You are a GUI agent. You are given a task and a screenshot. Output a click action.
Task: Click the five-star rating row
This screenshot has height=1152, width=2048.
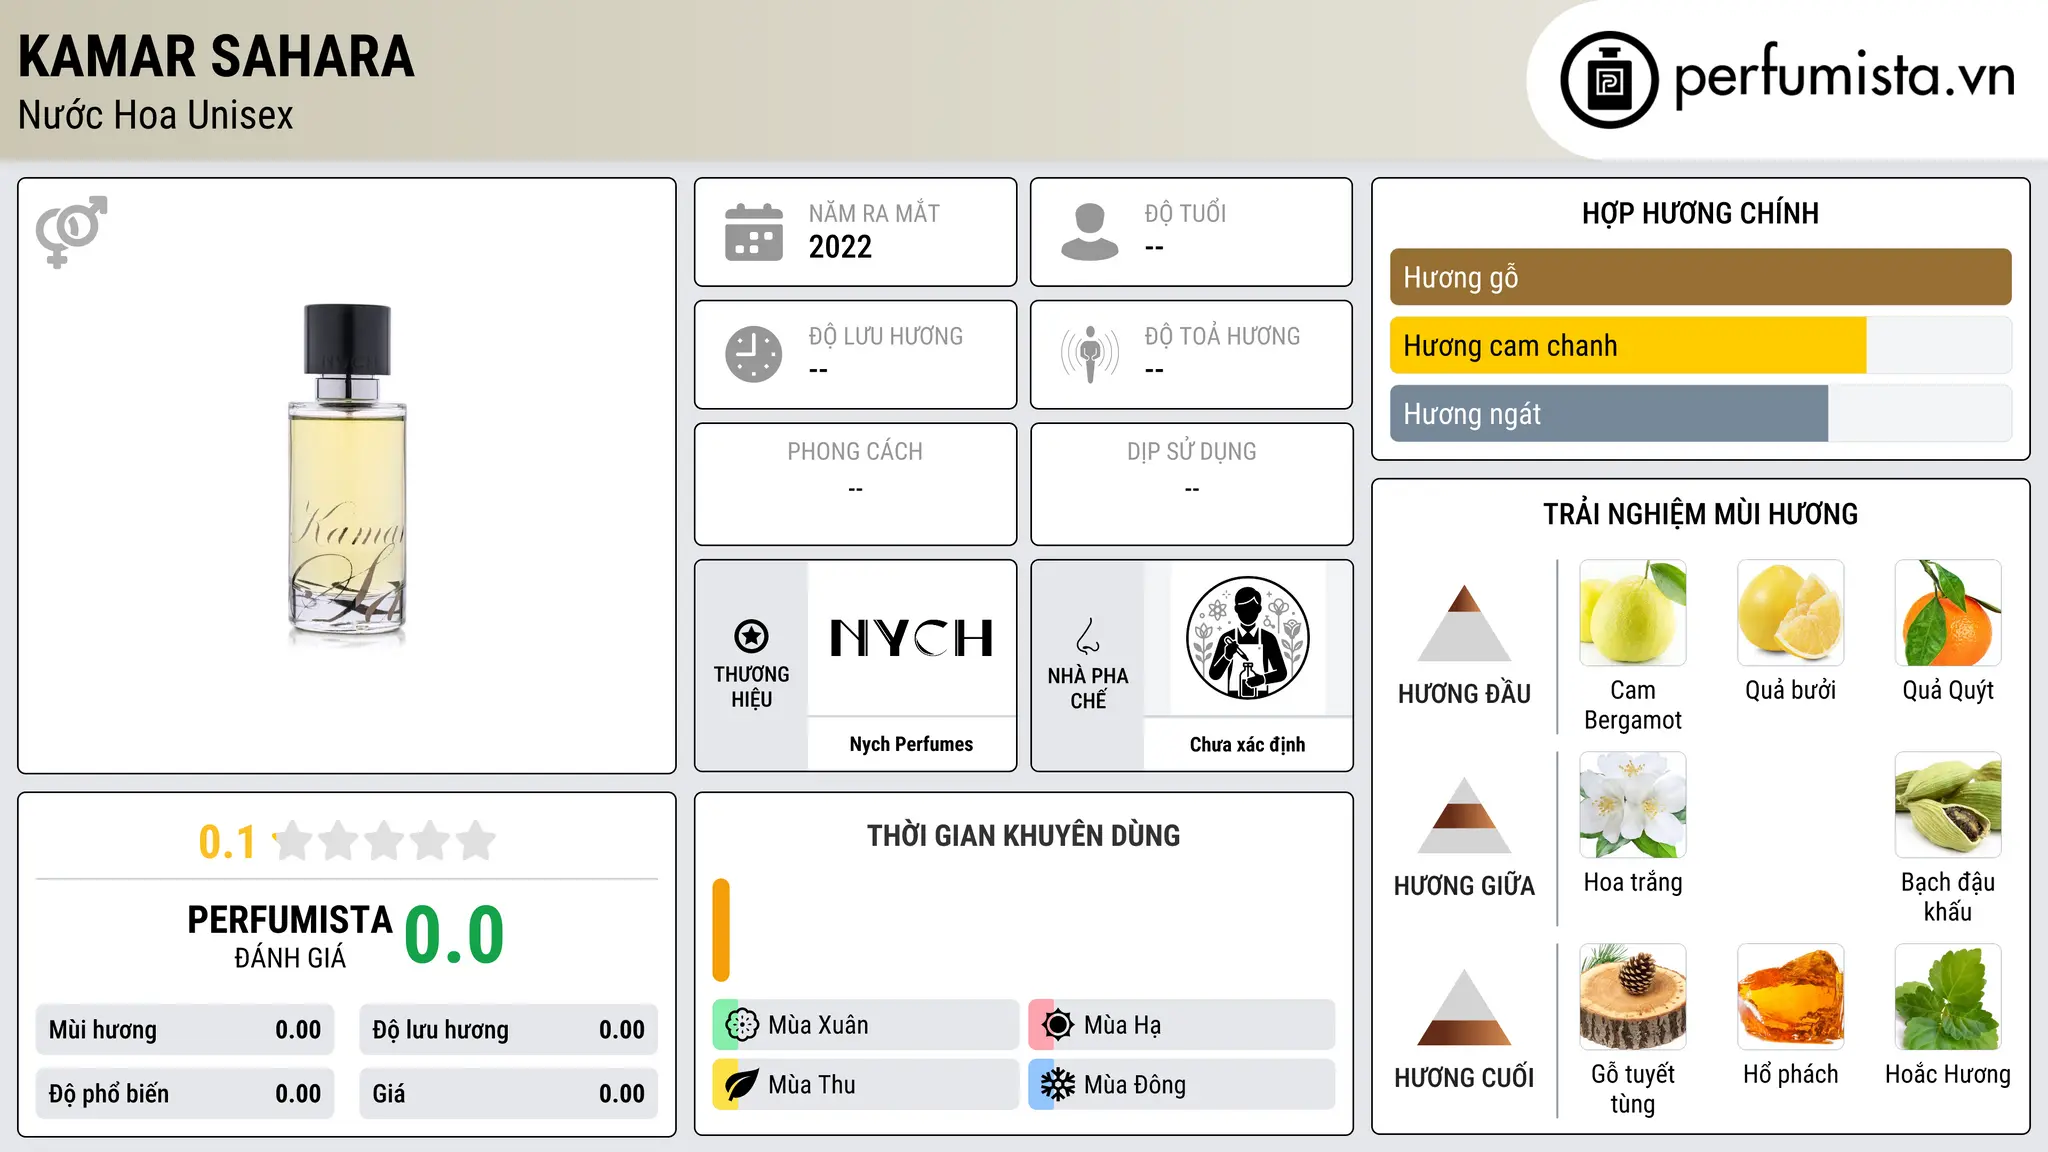(384, 841)
